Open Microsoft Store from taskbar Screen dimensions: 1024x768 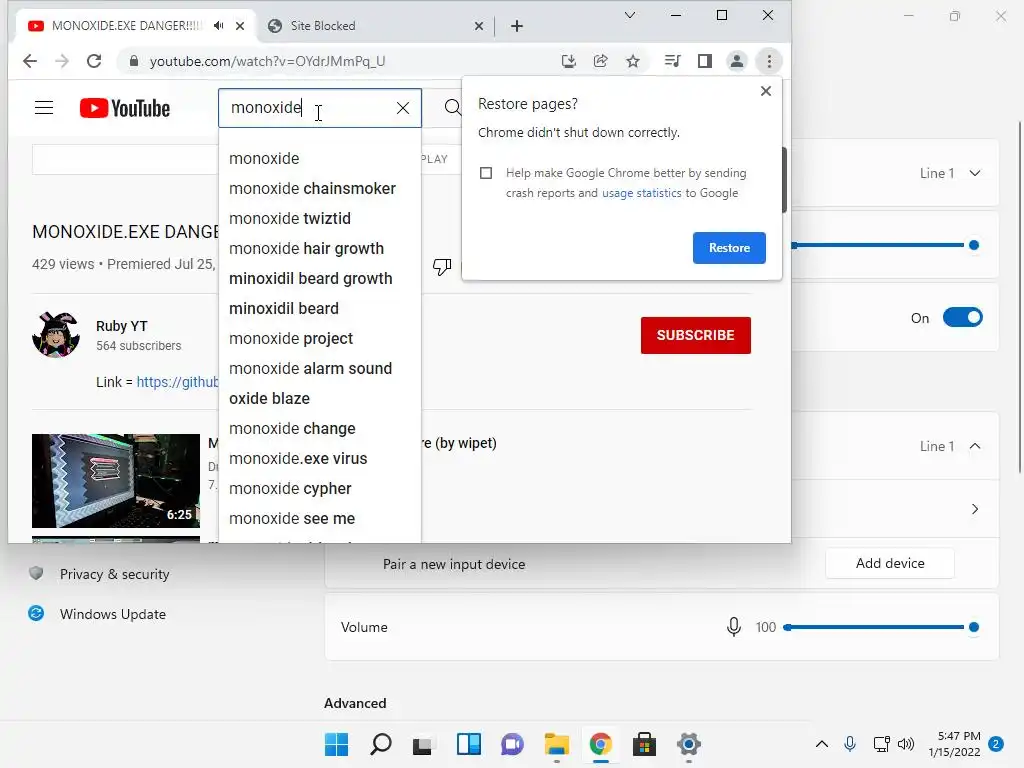(x=644, y=744)
